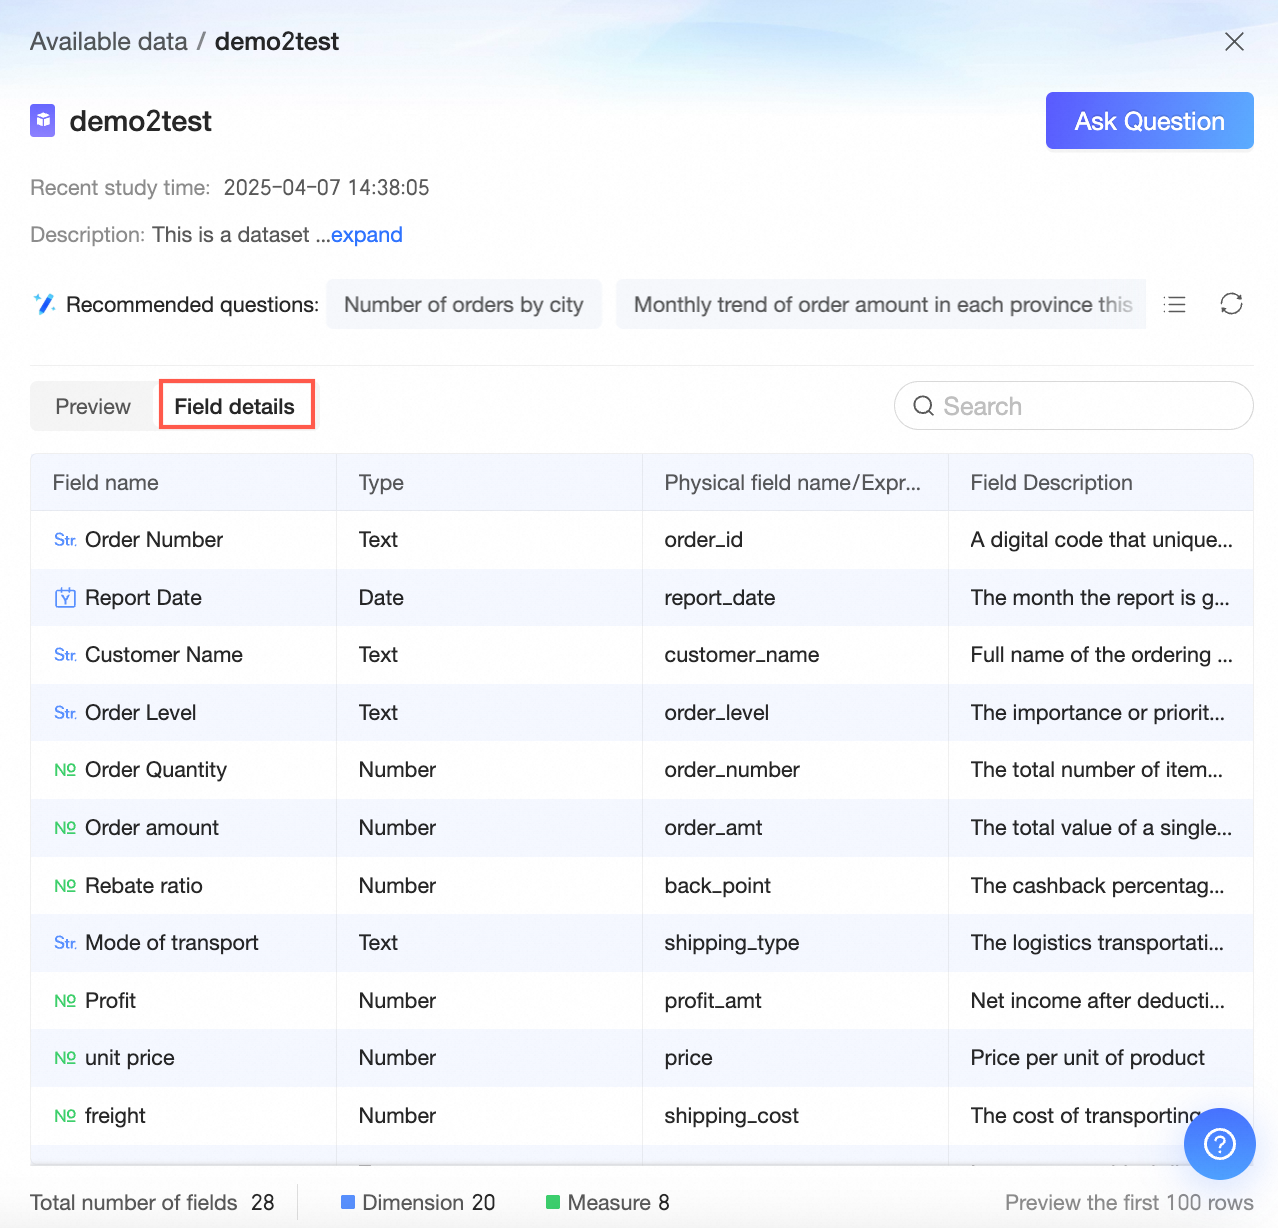Select the Profit field name

click(110, 1001)
